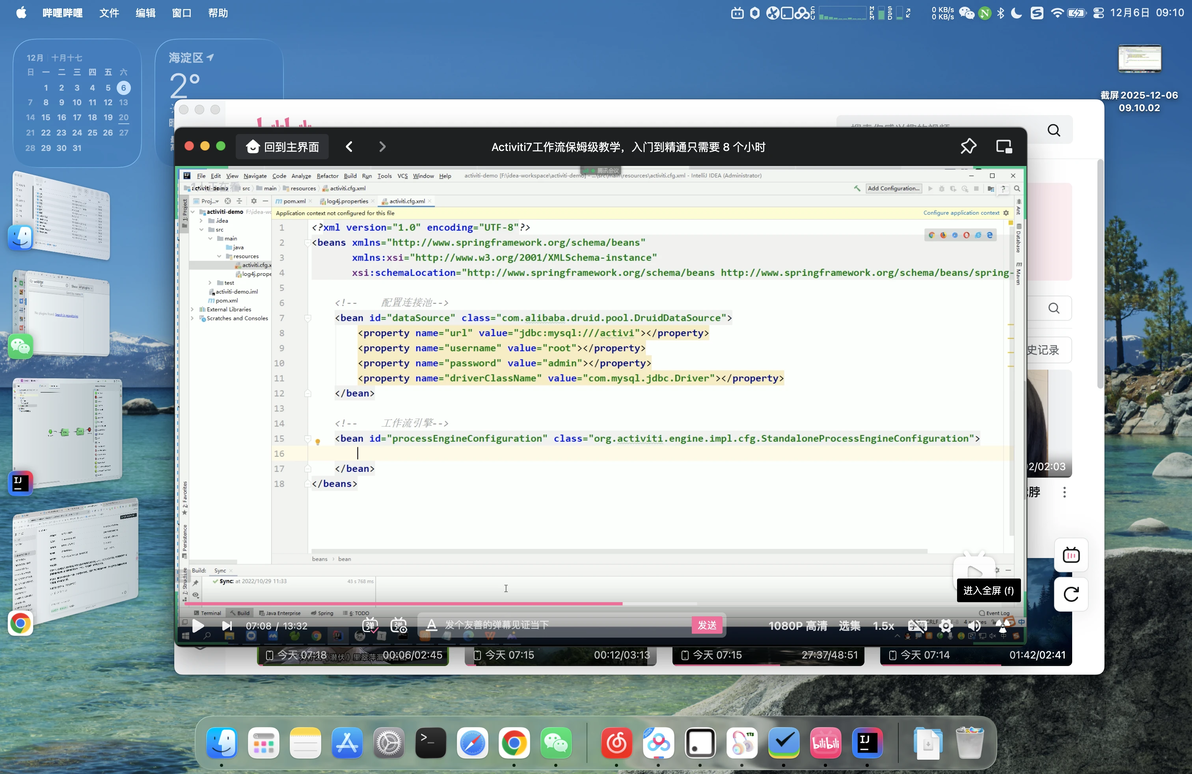The height and width of the screenshot is (774, 1192).
Task: Open Finder from the Dock
Action: [x=222, y=743]
